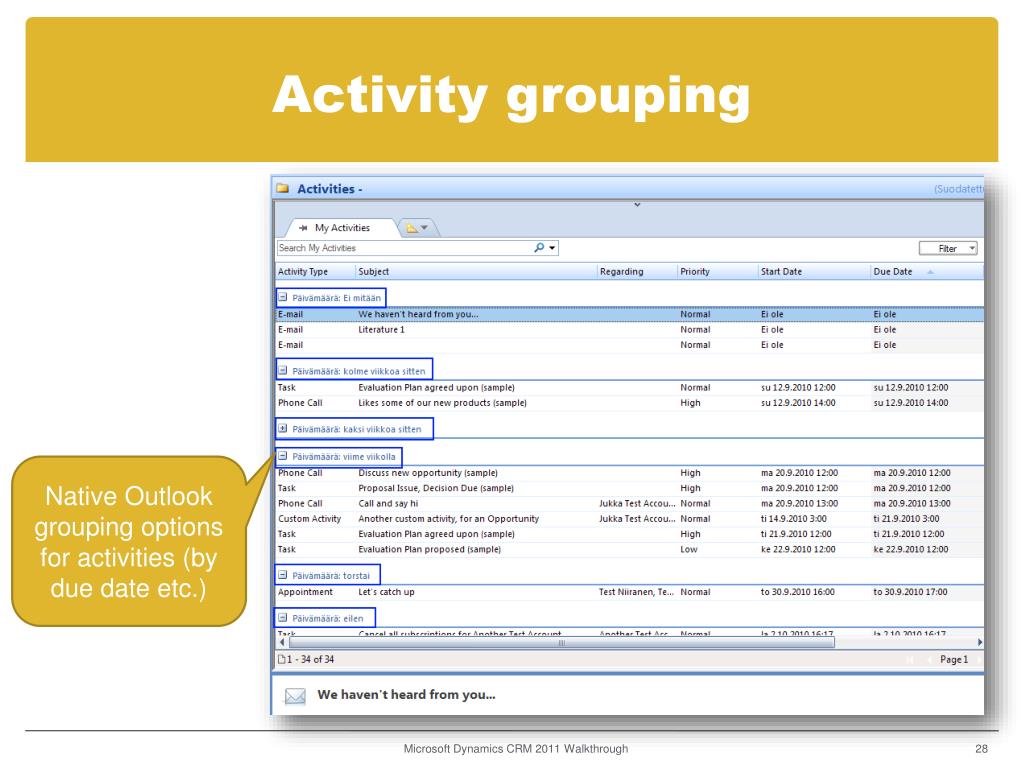This screenshot has width=1024, height=768.
Task: Sort by the Subject column header
Action: [x=476, y=272]
